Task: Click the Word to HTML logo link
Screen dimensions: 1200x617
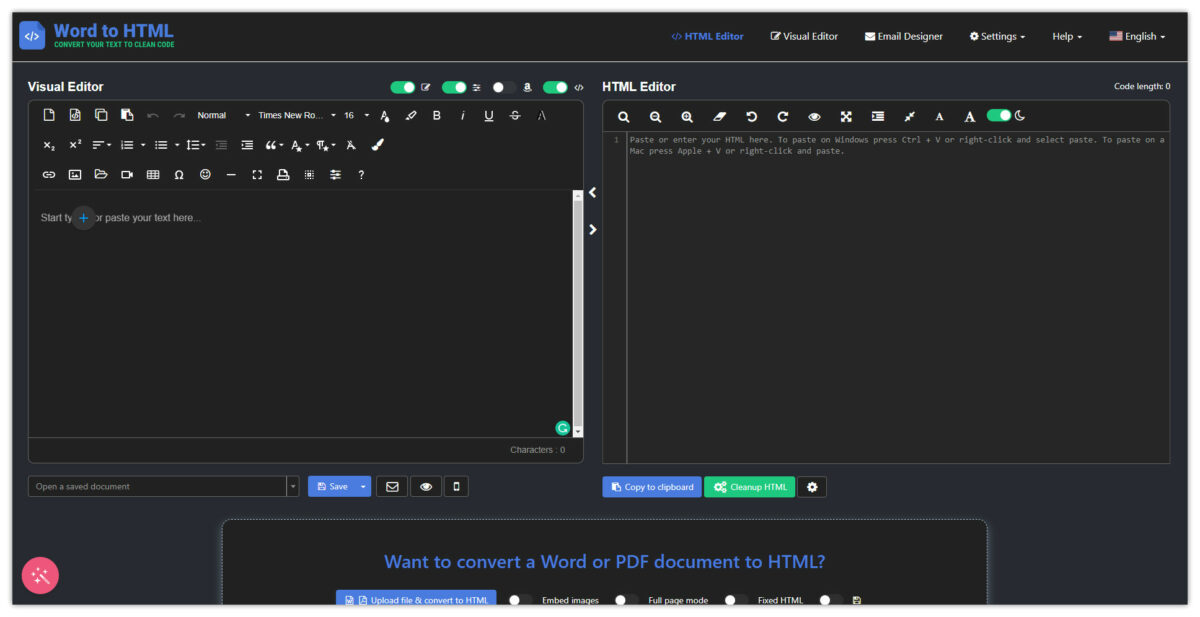Action: click(x=97, y=36)
